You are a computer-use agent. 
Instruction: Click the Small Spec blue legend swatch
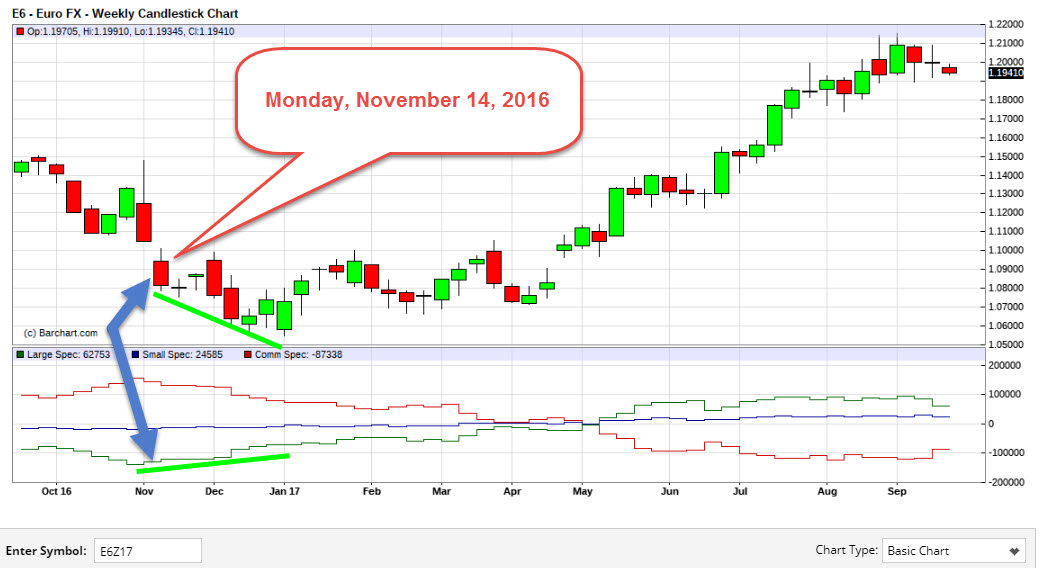pyautogui.click(x=136, y=355)
